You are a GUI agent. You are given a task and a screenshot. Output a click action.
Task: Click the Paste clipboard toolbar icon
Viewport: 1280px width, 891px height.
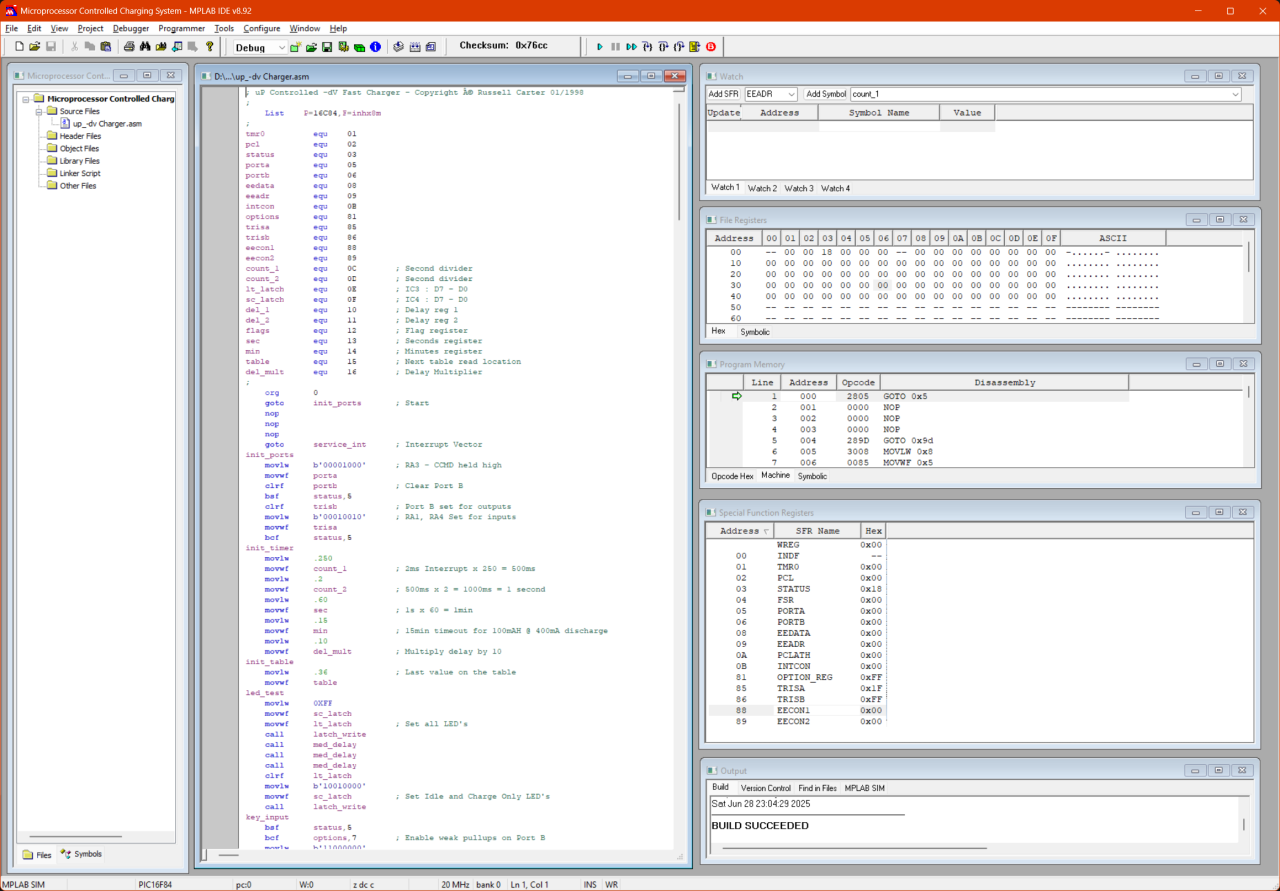point(105,47)
